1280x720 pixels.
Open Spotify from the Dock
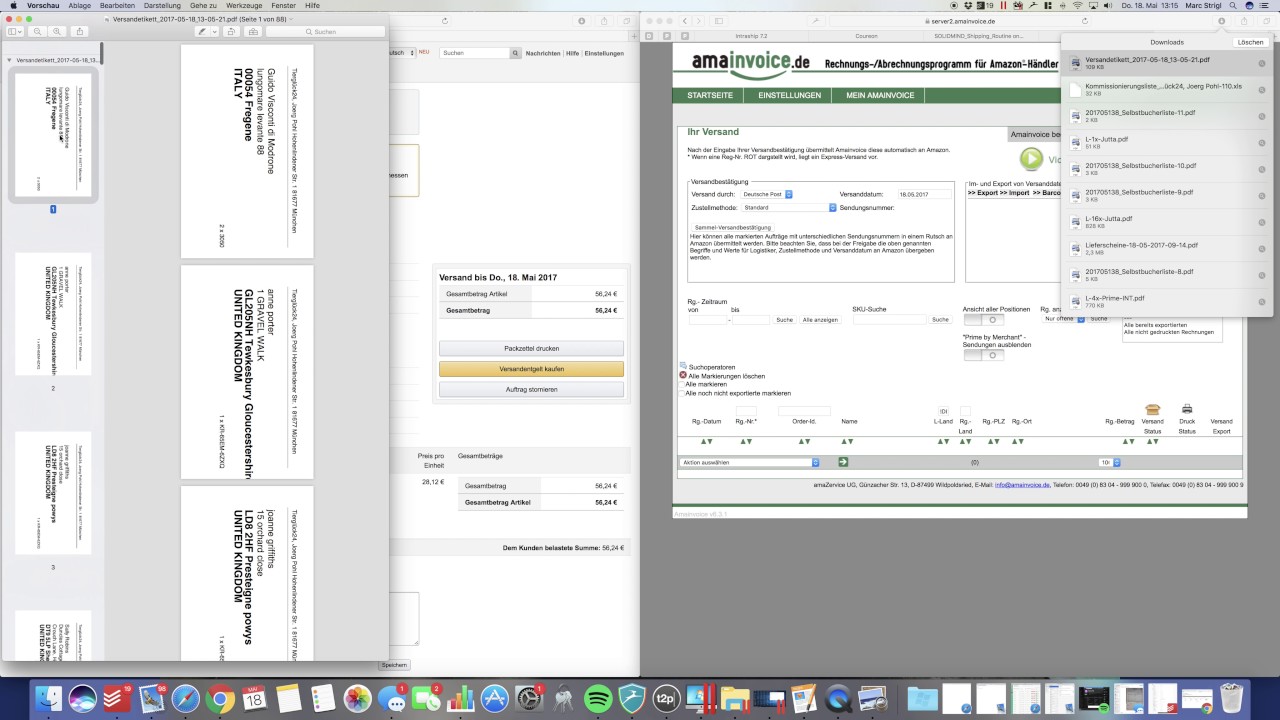[x=598, y=698]
